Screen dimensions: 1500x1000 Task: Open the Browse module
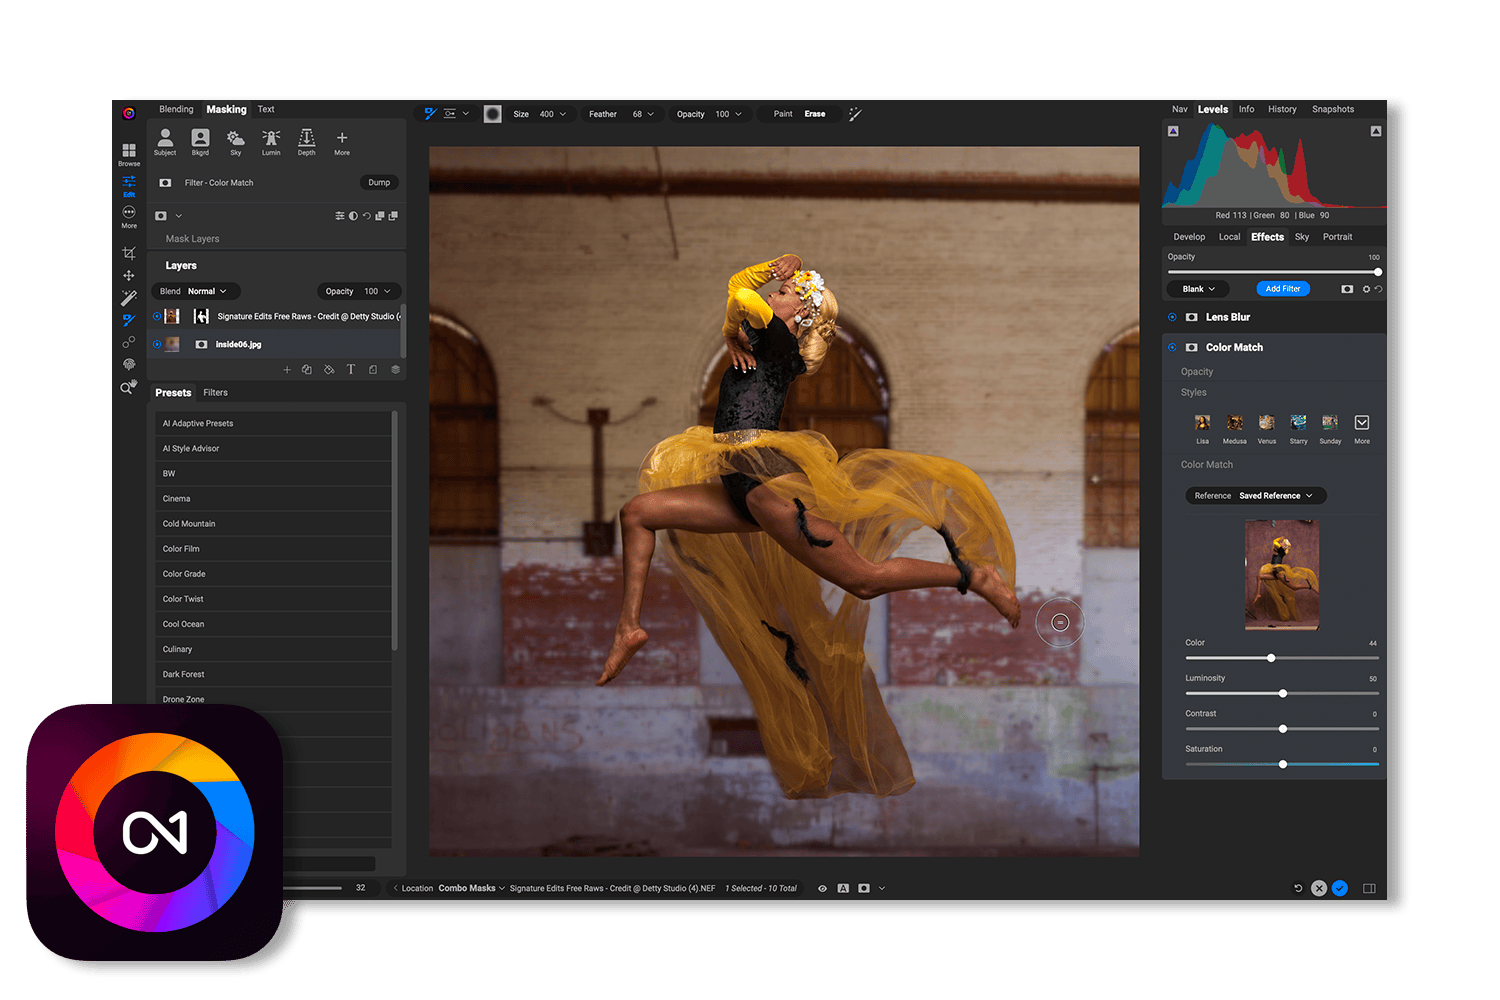pyautogui.click(x=129, y=153)
